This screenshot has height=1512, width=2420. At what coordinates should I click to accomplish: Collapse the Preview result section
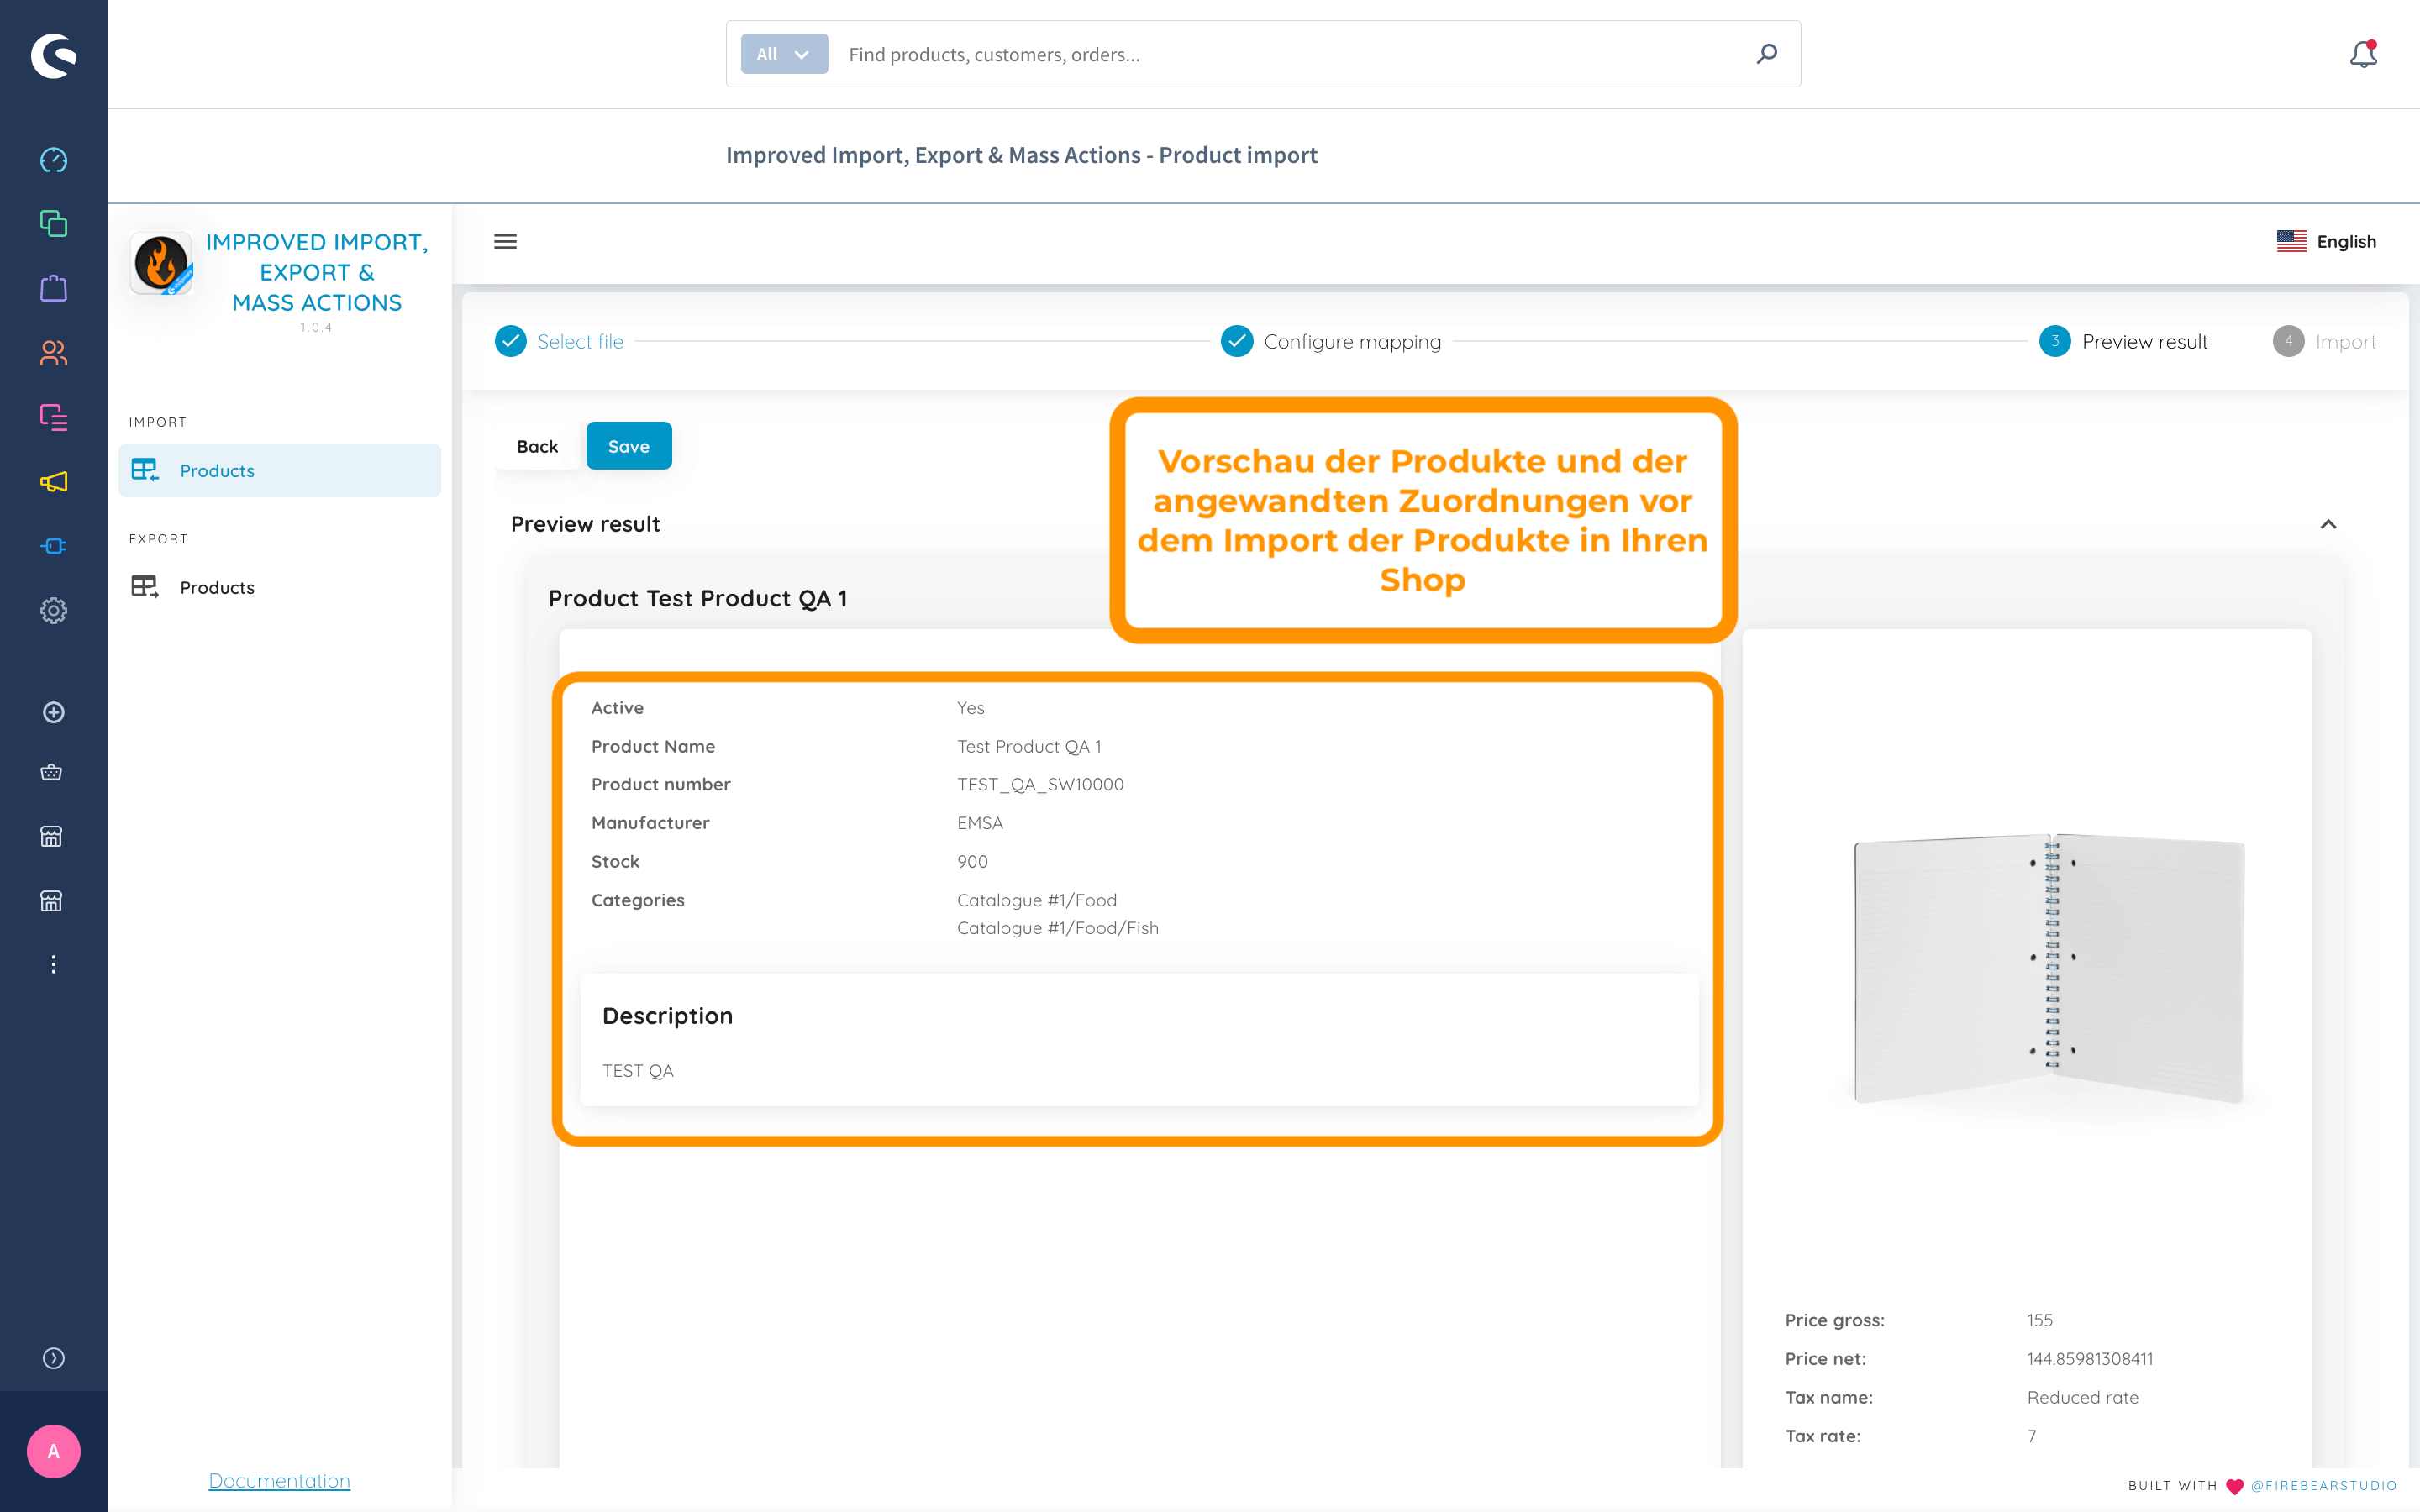[x=2329, y=522]
